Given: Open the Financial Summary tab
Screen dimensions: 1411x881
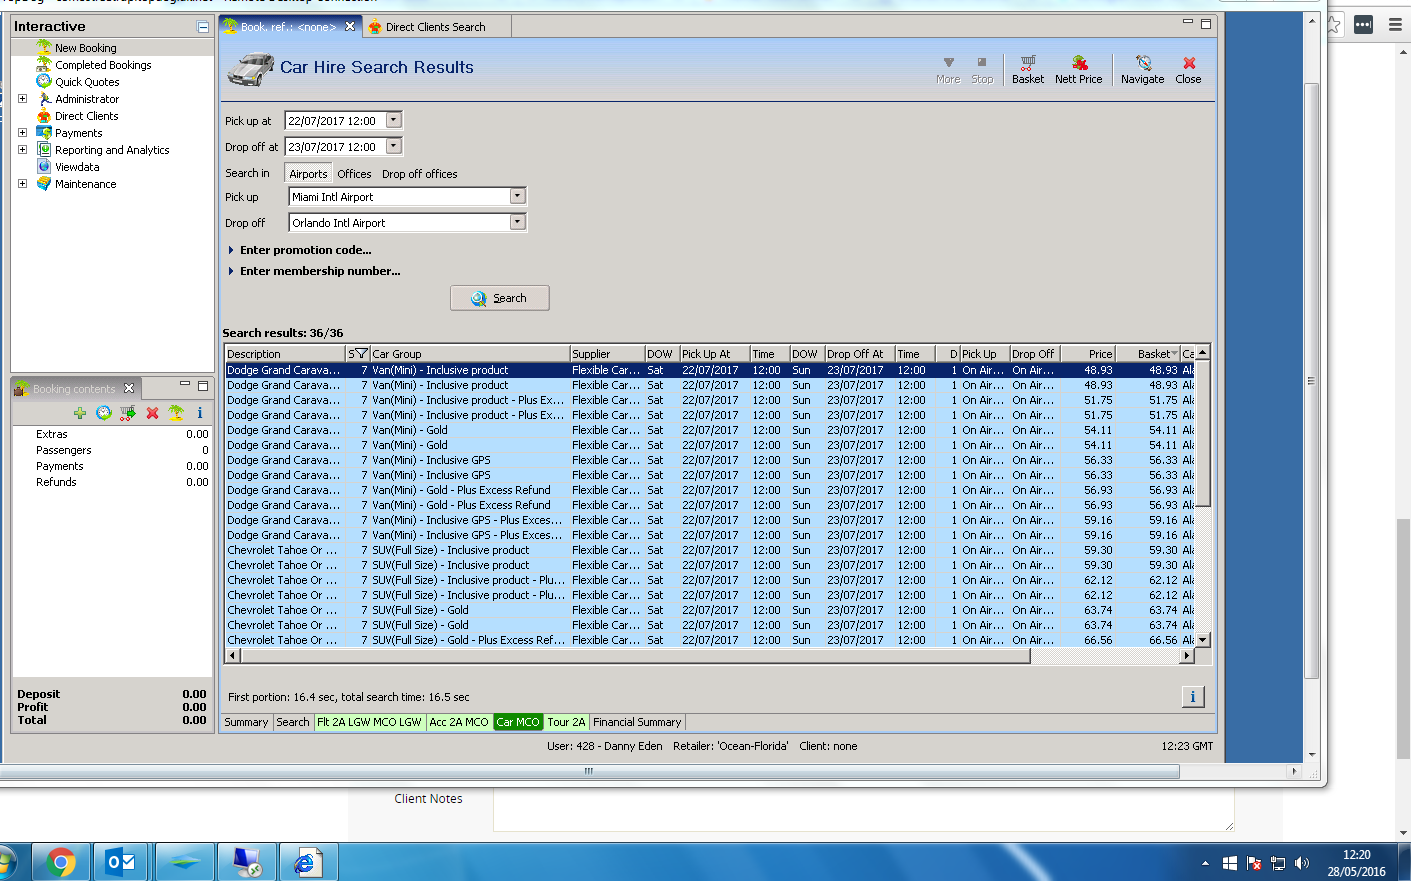Looking at the screenshot, I should pyautogui.click(x=637, y=722).
